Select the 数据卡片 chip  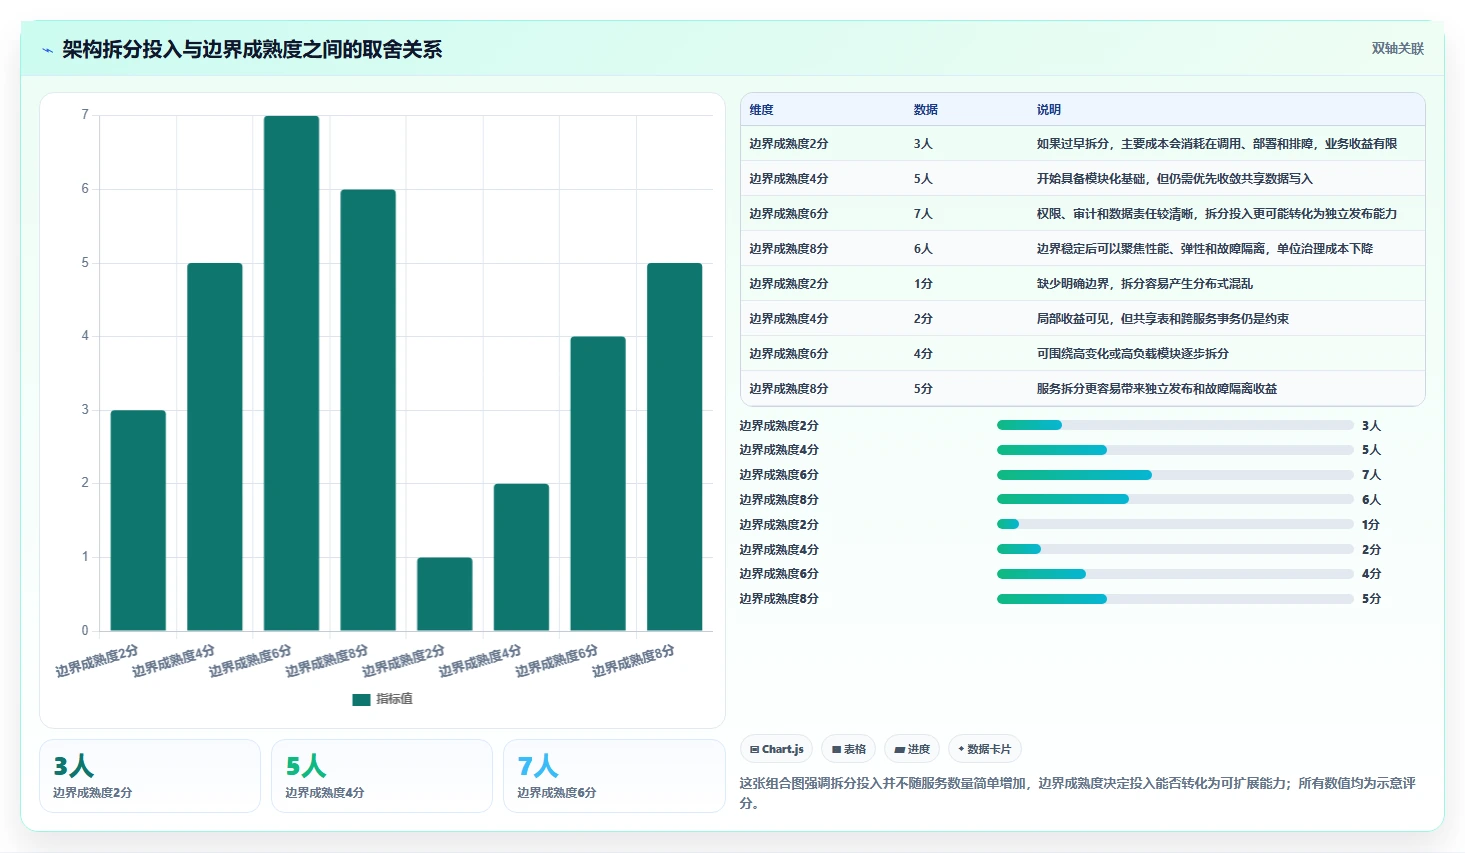[985, 749]
